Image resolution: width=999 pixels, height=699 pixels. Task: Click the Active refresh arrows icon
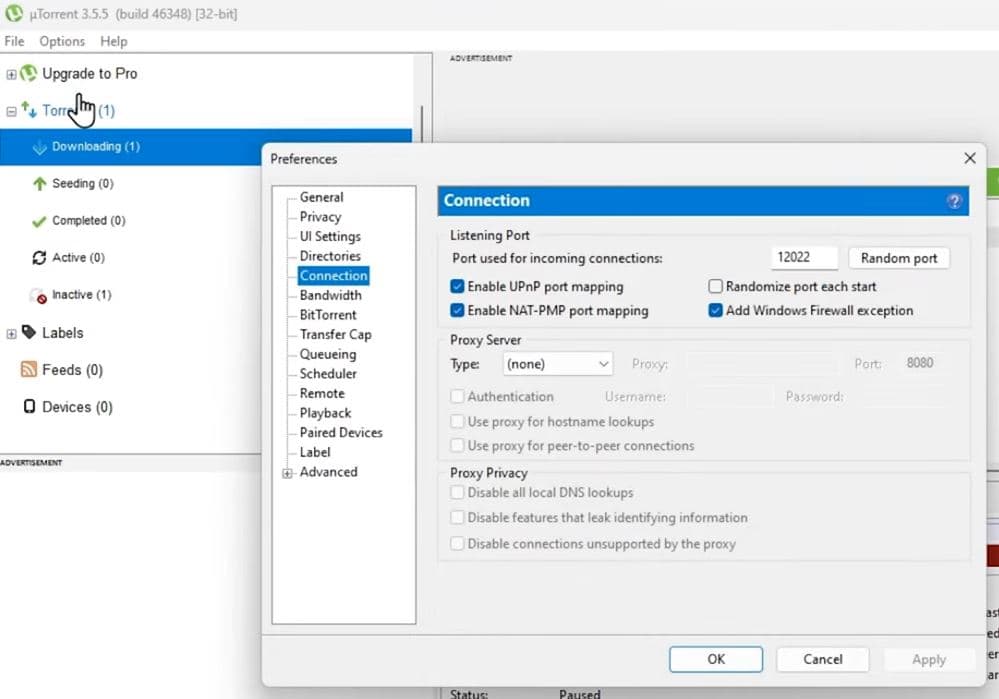pyautogui.click(x=40, y=258)
